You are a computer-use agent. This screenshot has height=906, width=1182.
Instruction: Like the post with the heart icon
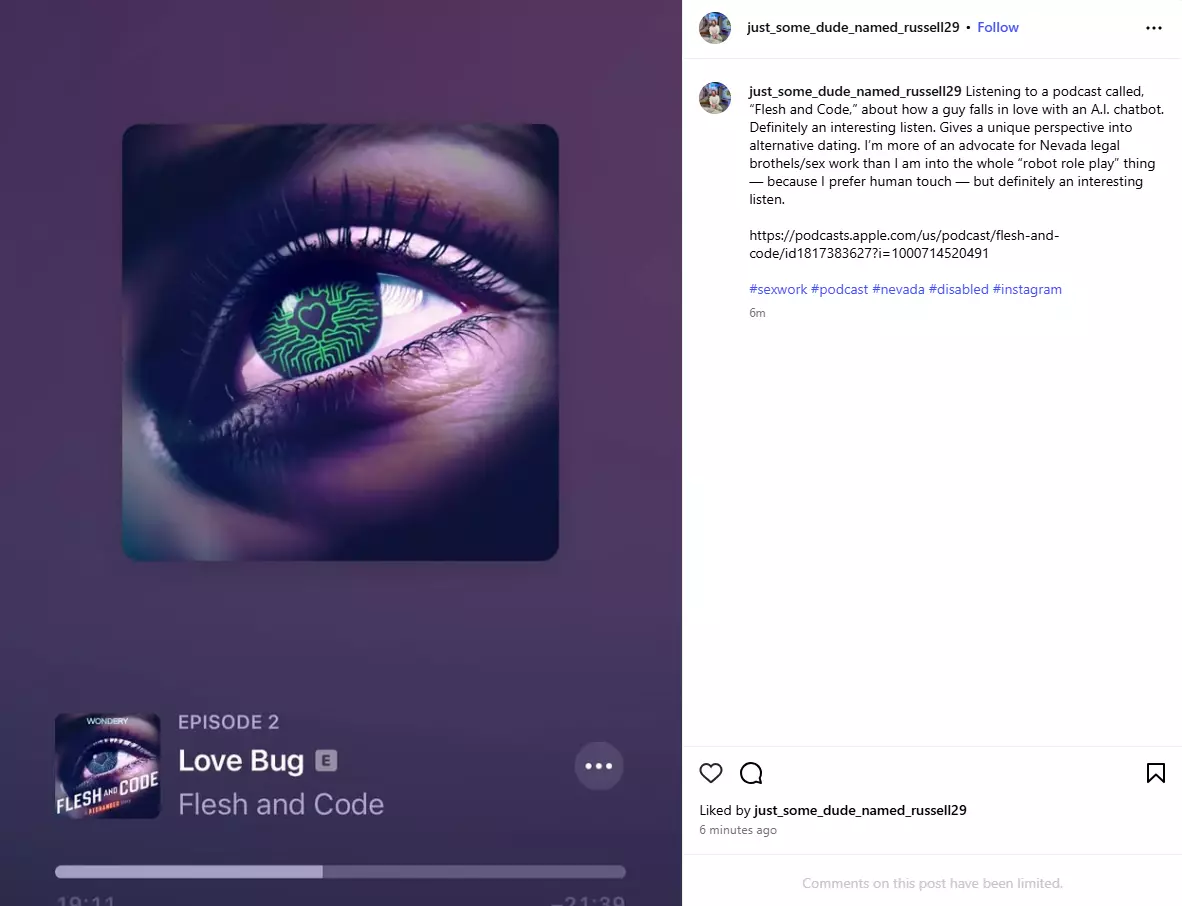tap(711, 773)
